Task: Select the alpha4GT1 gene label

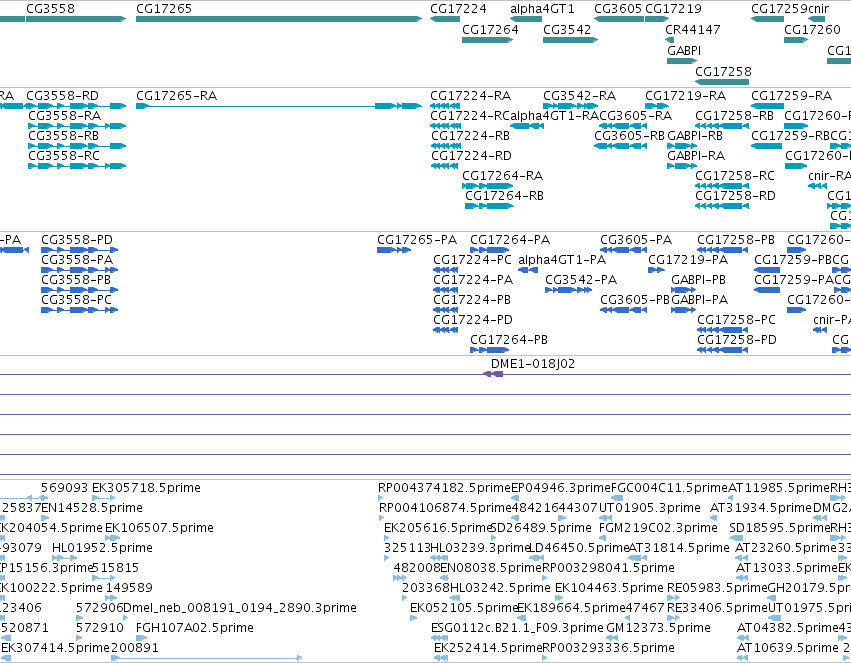Action: click(542, 9)
